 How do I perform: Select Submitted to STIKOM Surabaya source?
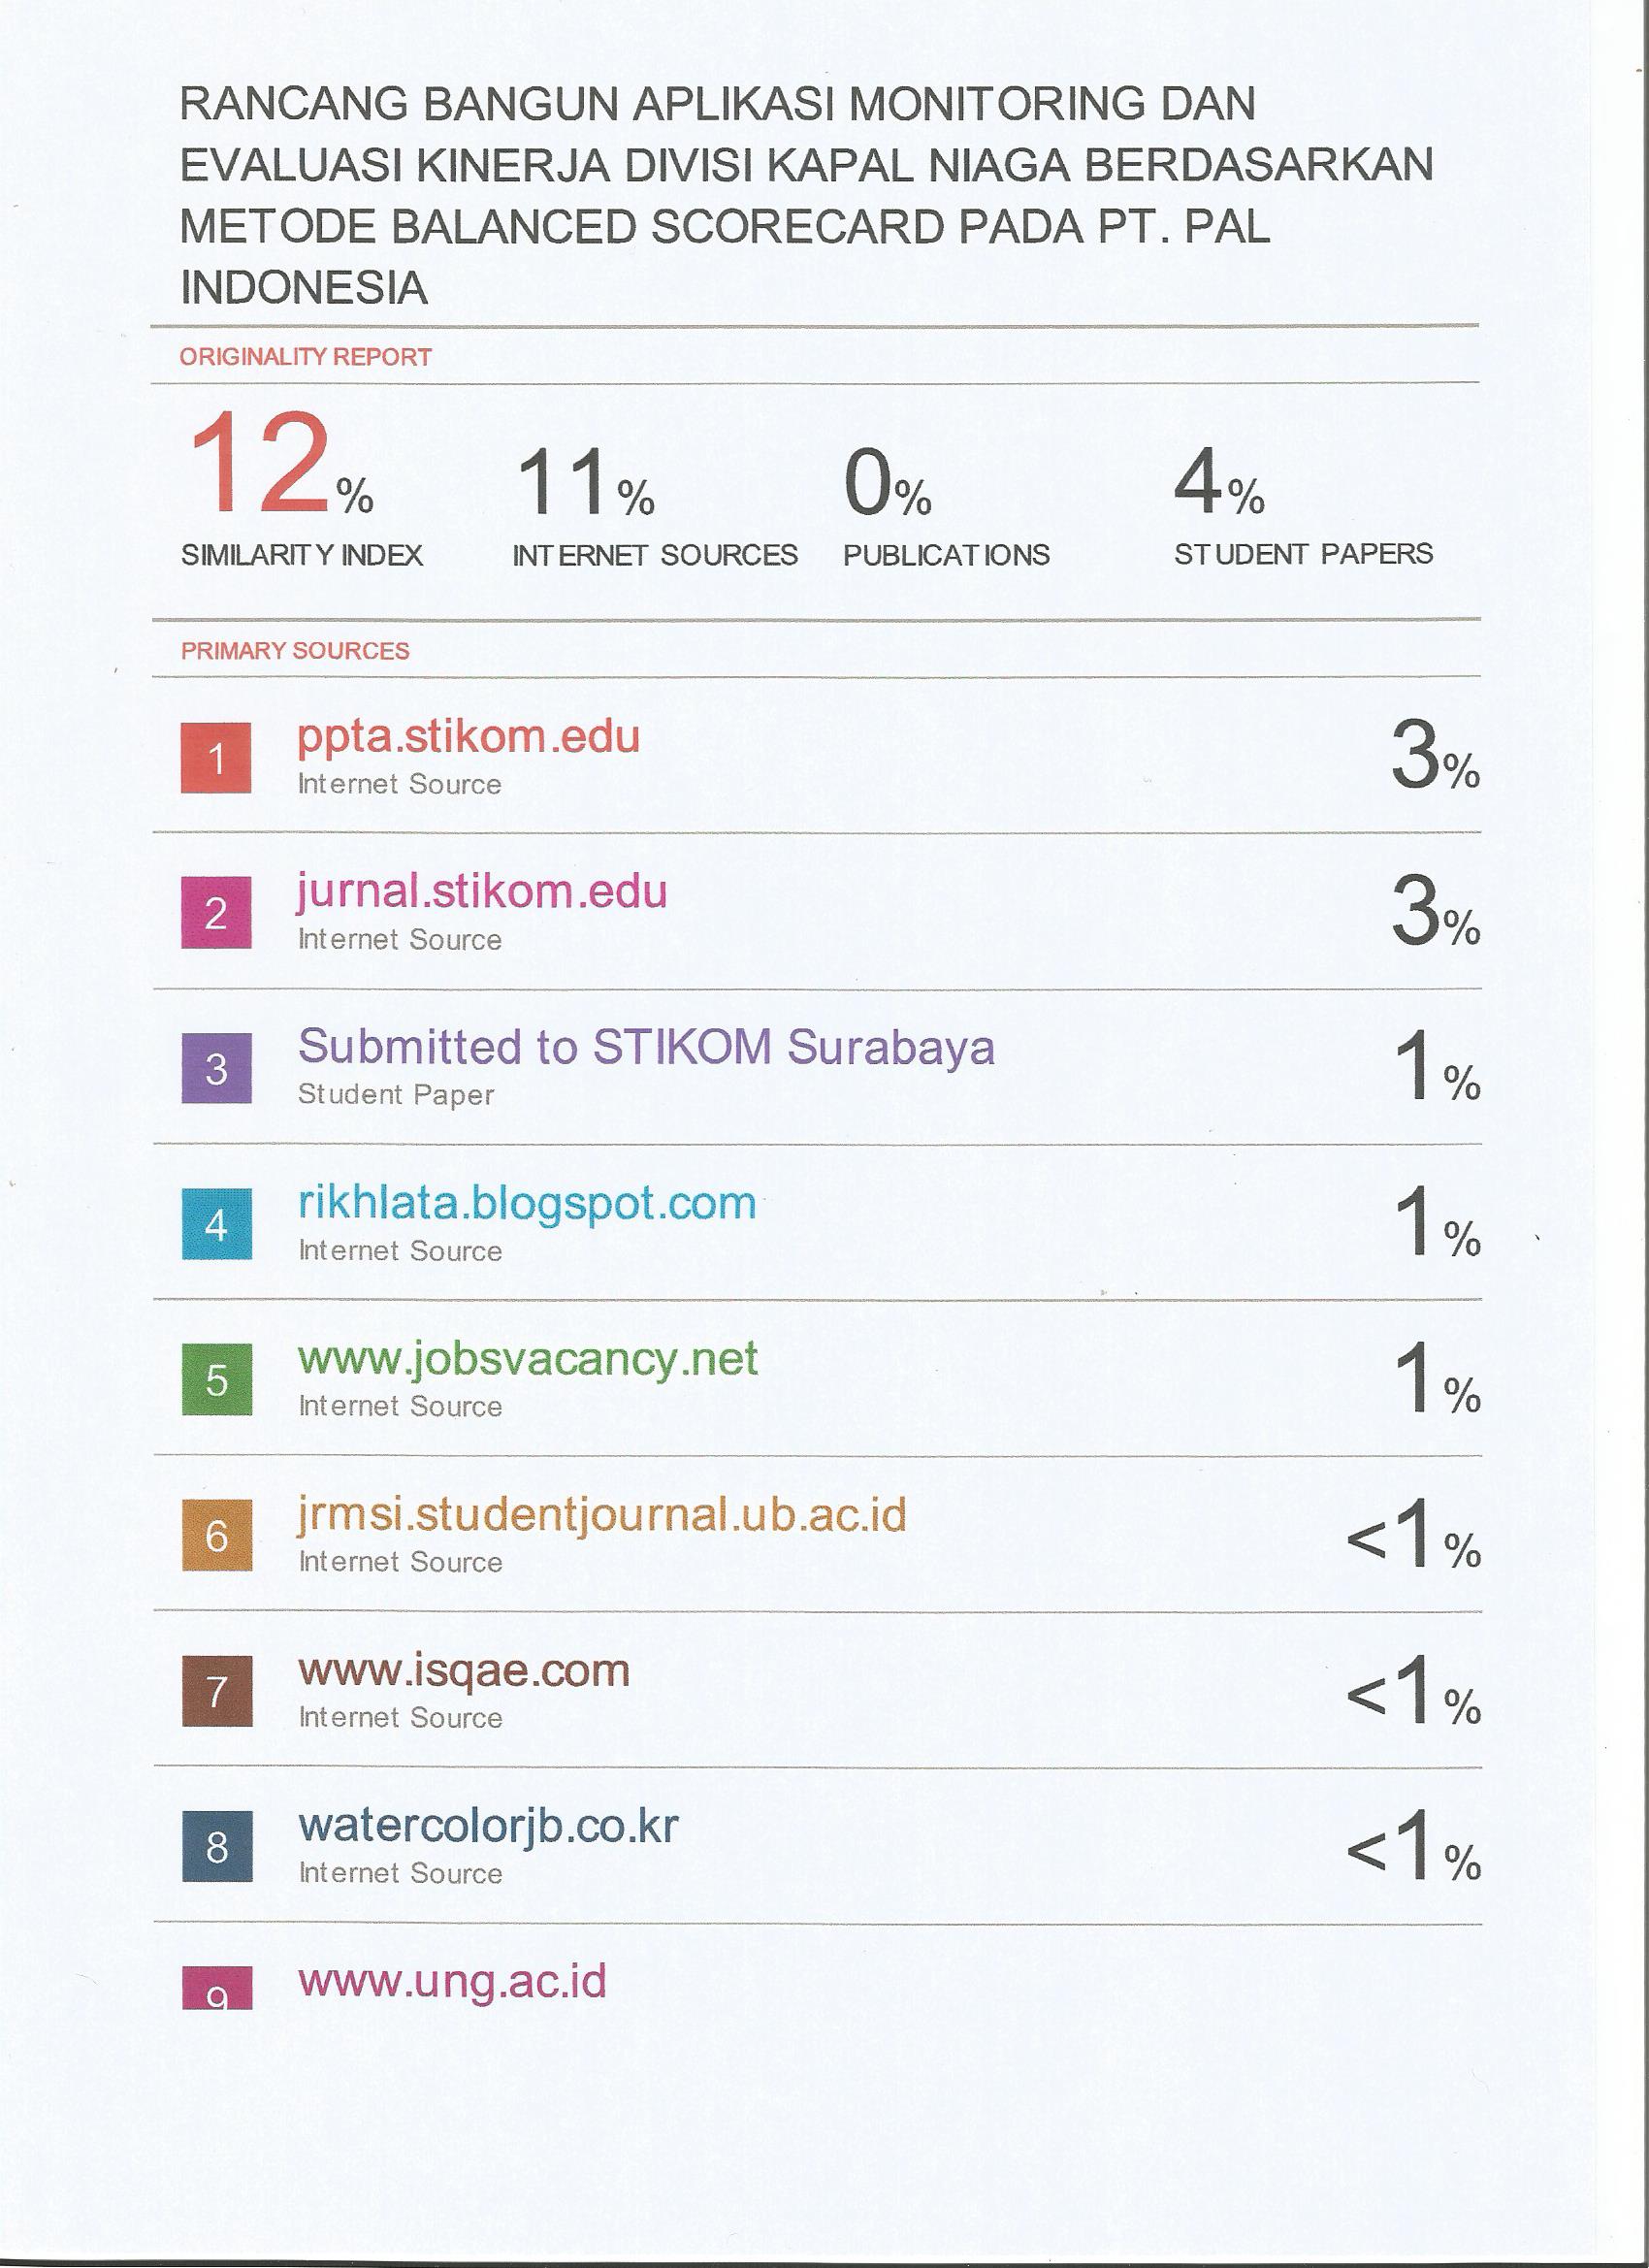pos(646,1047)
